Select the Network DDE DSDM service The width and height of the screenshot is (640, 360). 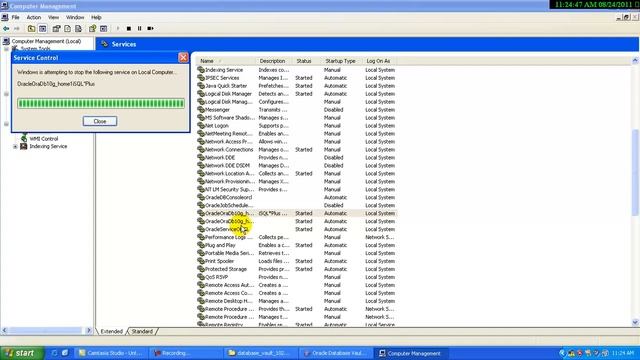click(227, 165)
